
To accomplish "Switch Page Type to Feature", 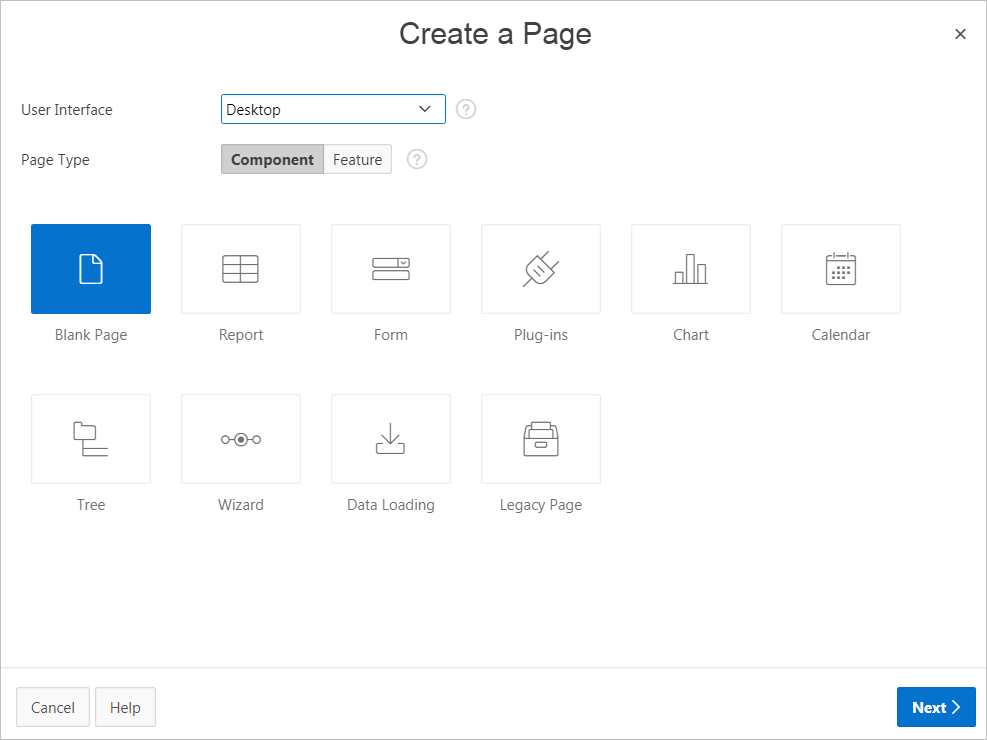I will [x=357, y=160].
